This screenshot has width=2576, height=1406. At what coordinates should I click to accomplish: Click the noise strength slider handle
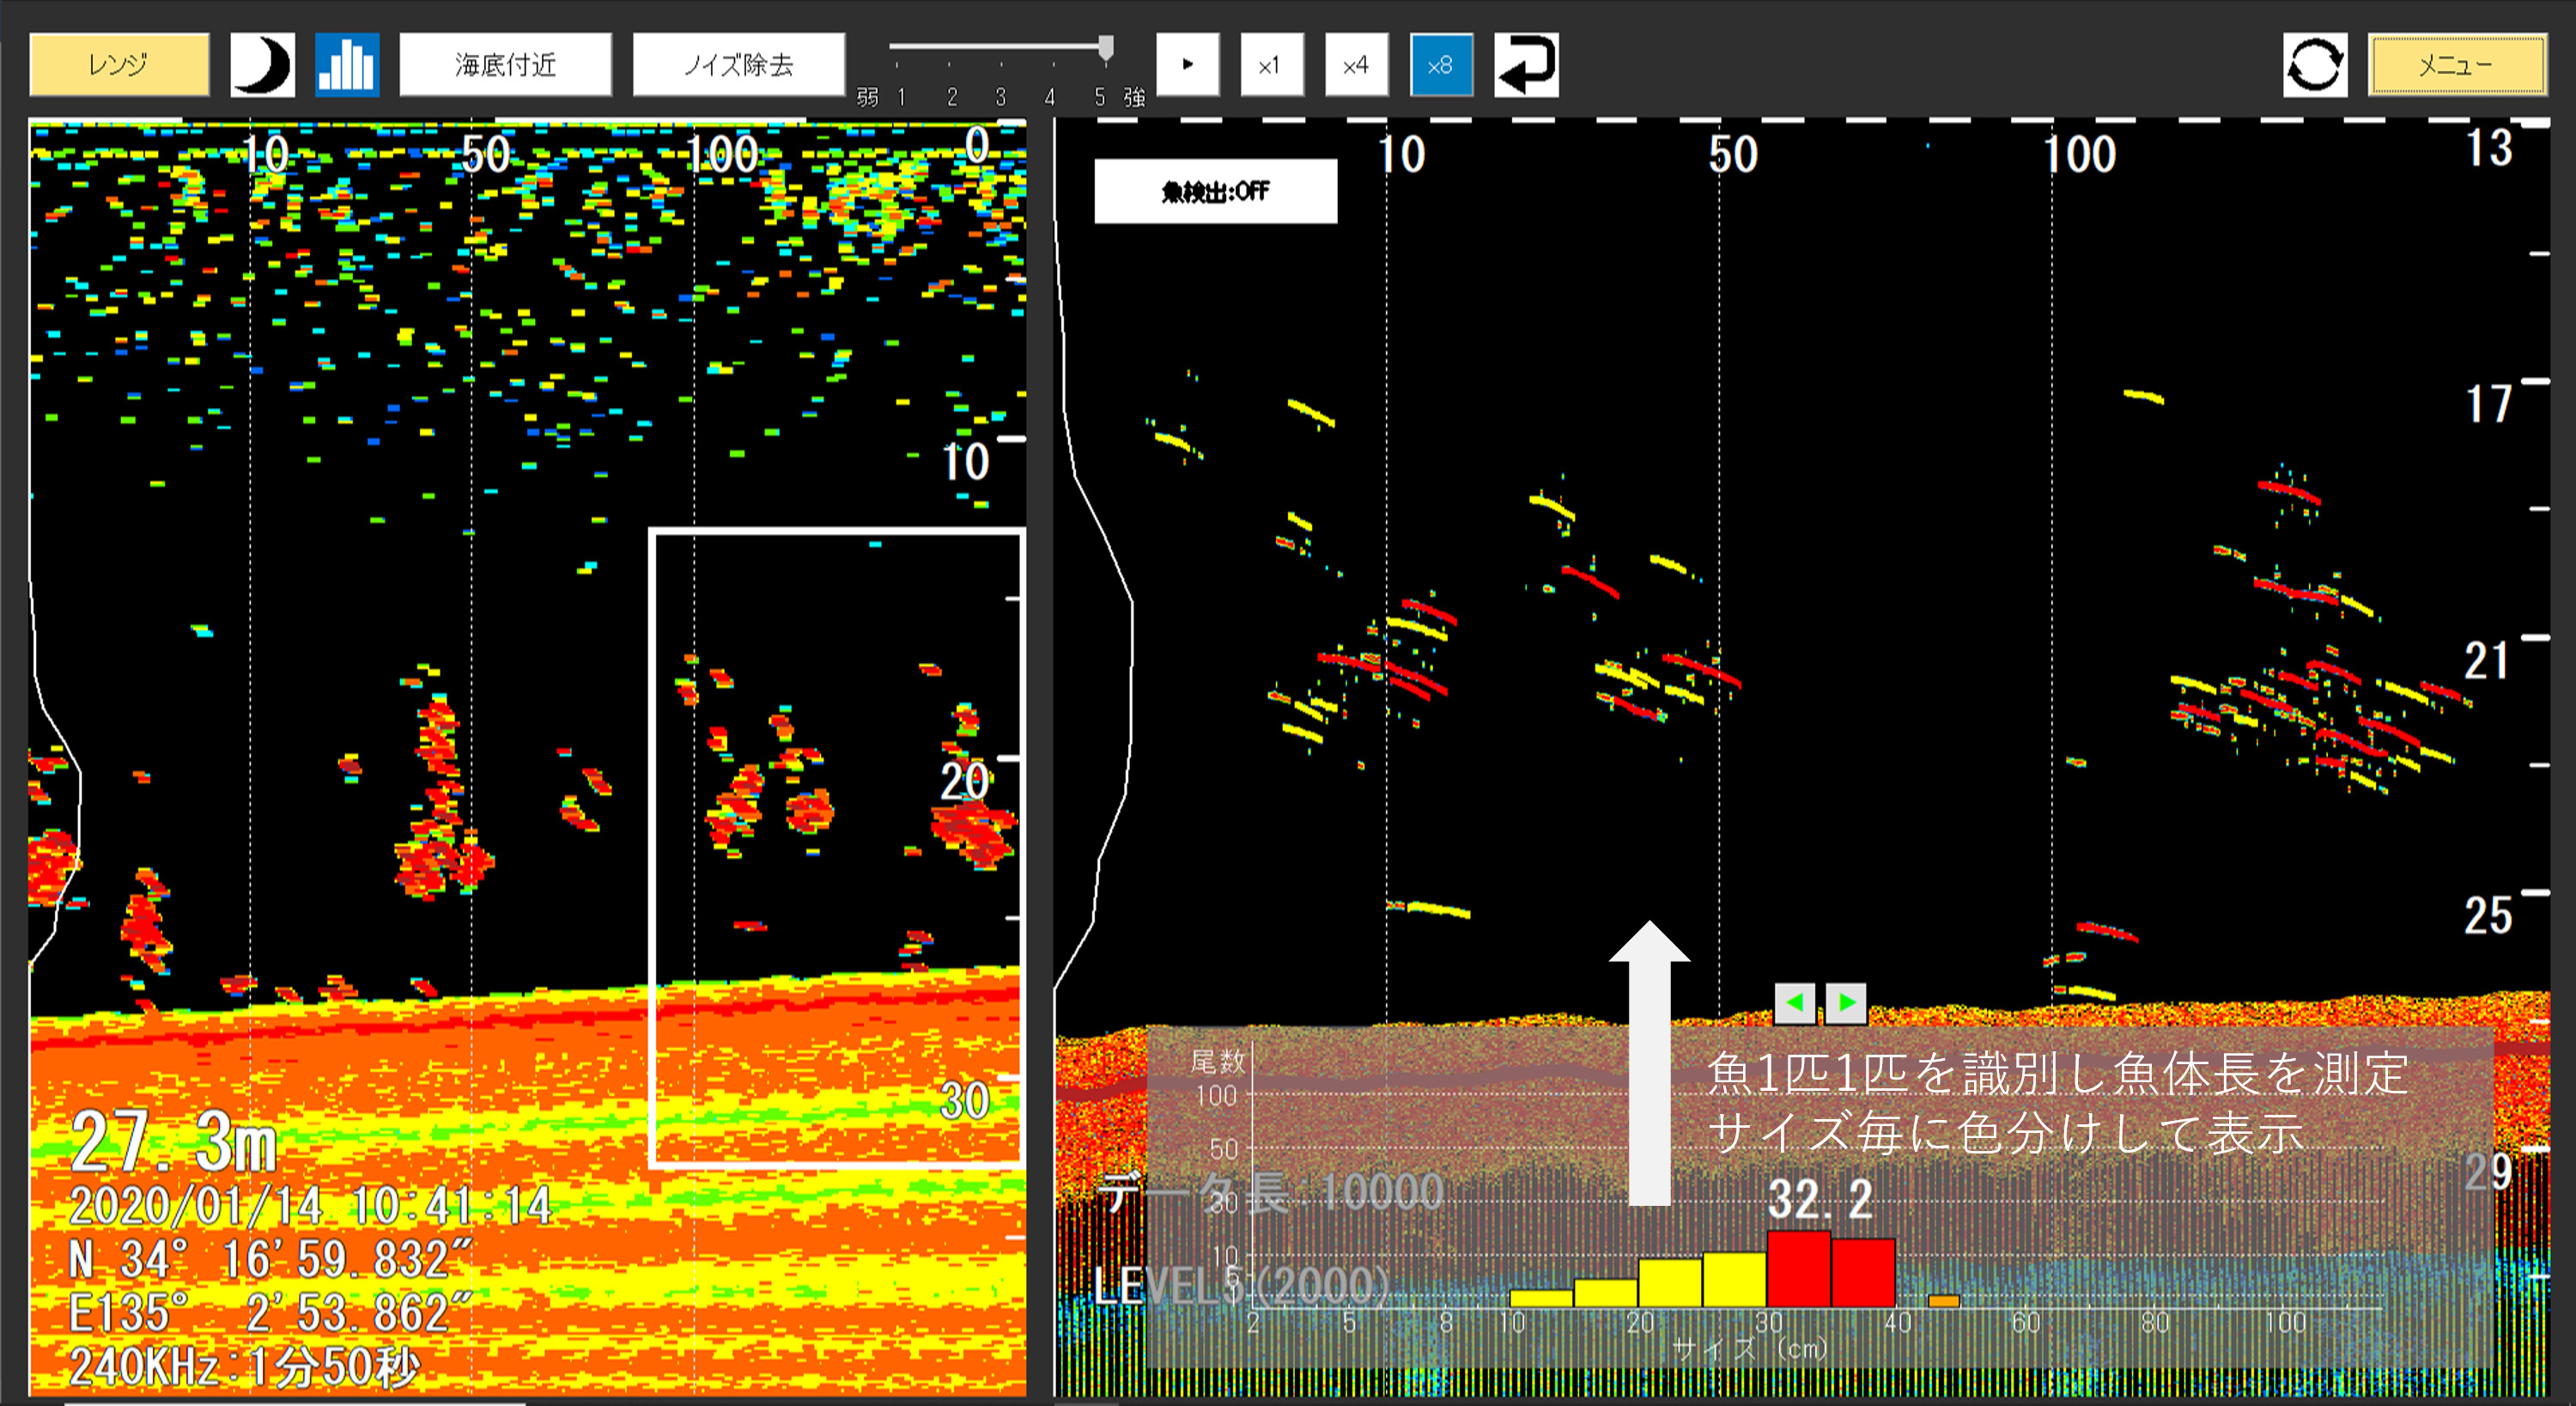[x=1105, y=47]
